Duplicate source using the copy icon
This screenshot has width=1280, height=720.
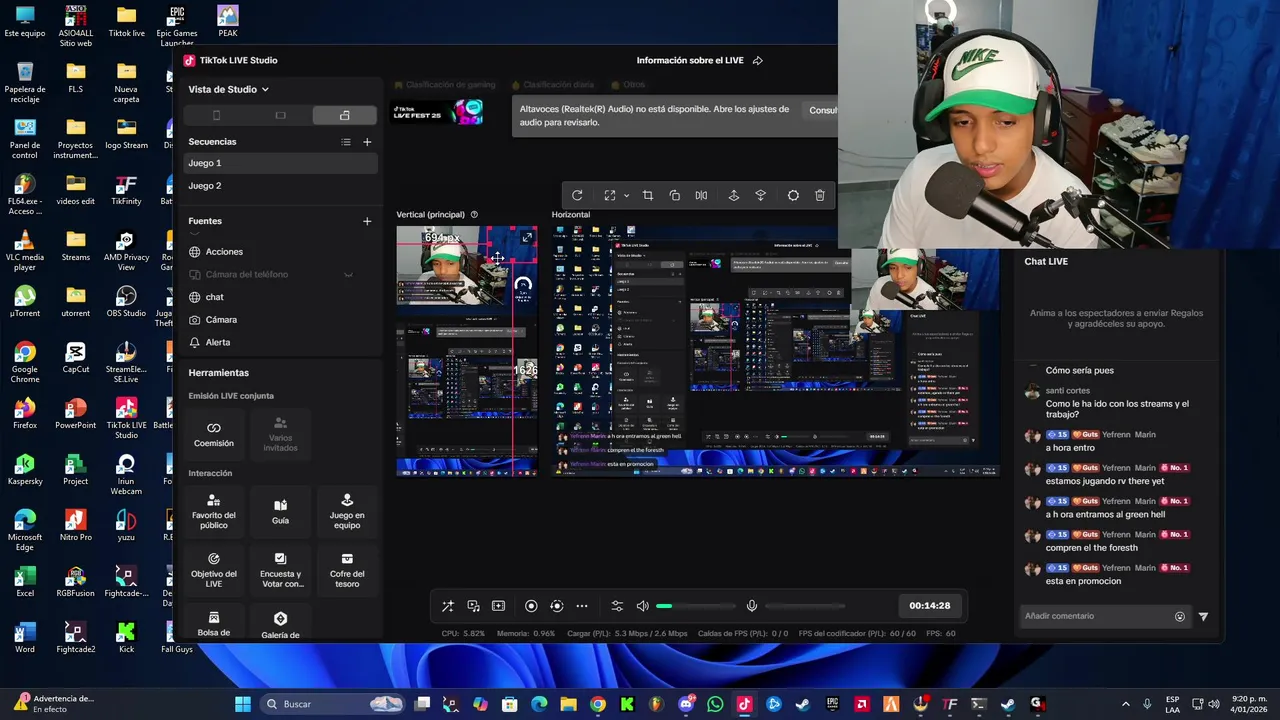[674, 196]
